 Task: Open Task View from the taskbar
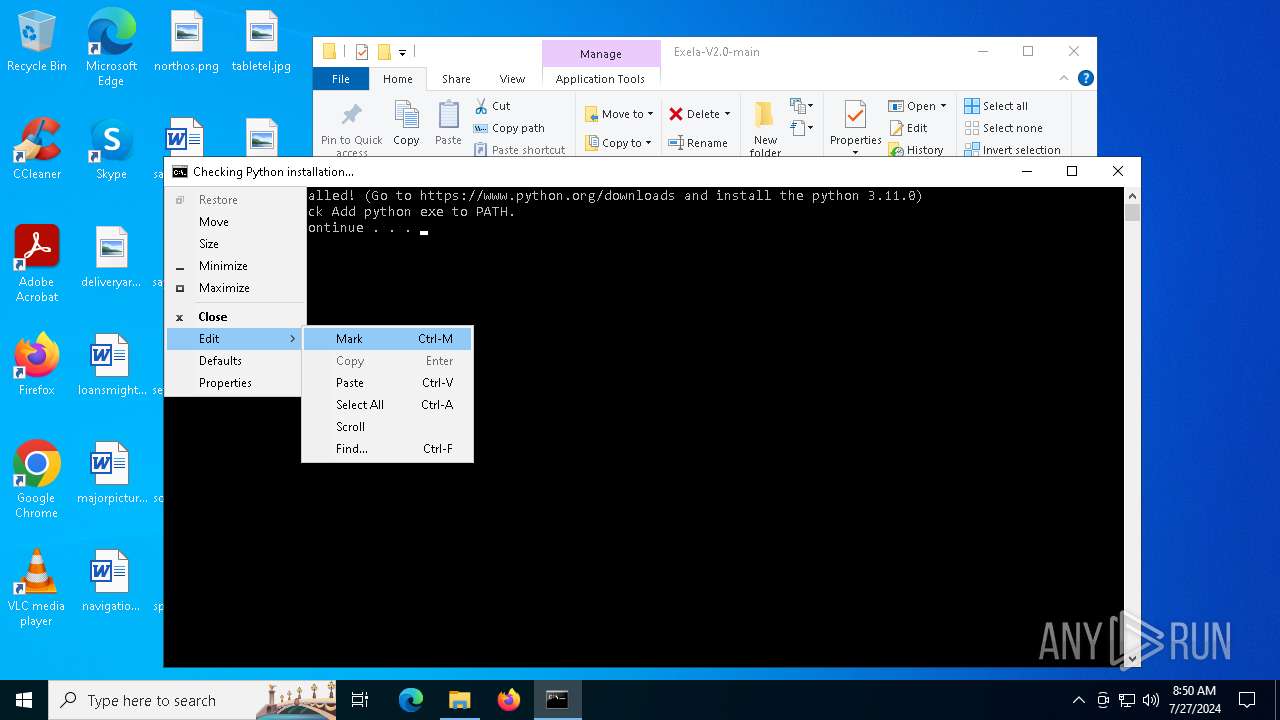point(360,700)
